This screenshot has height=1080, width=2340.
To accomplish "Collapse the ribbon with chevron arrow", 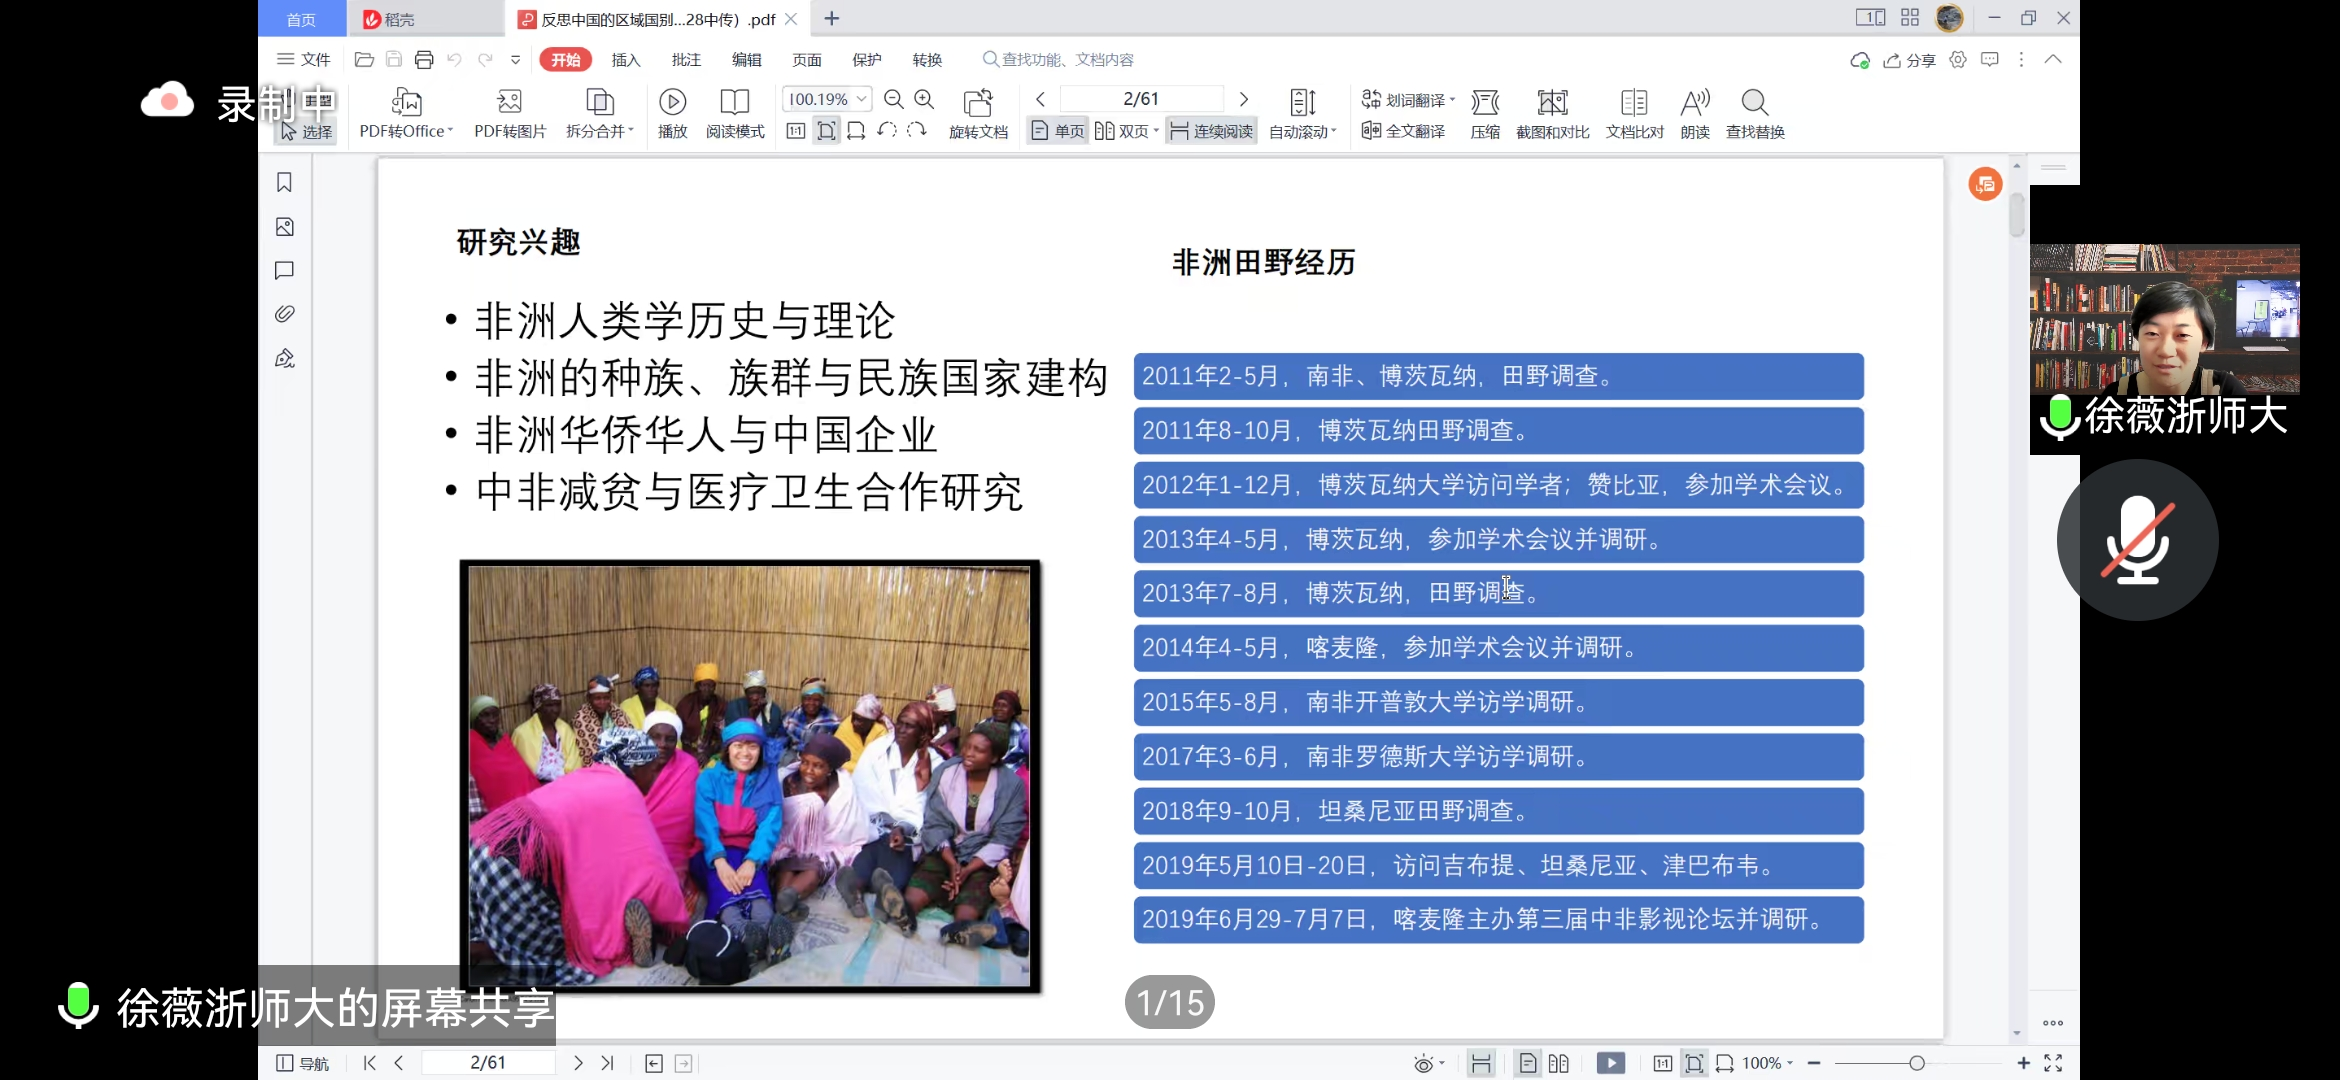I will (x=2053, y=60).
